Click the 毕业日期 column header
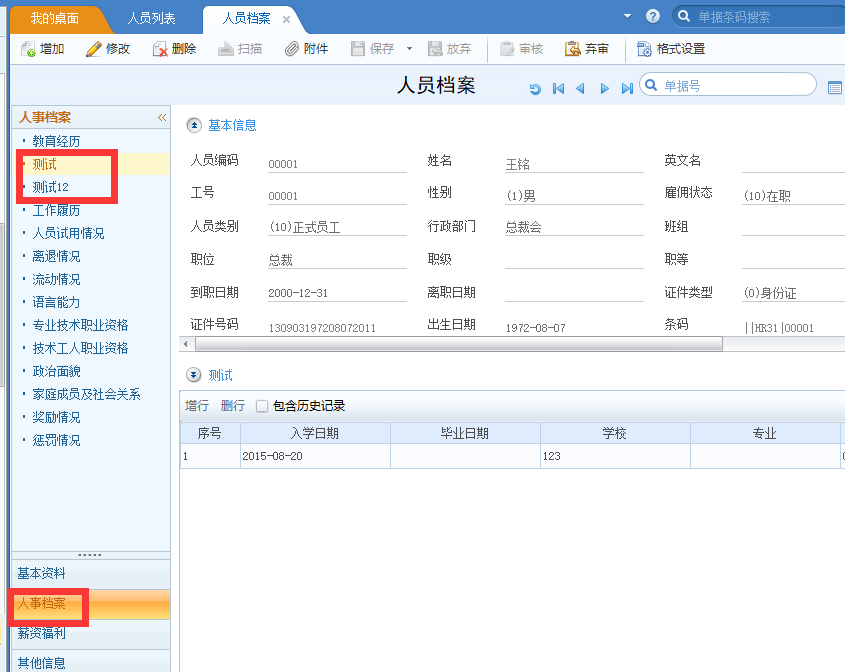 point(465,433)
